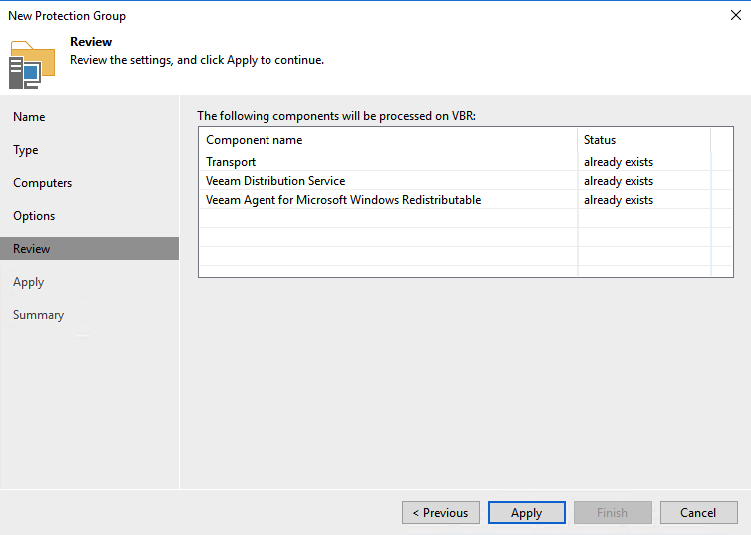Viewport: 751px width, 535px height.
Task: Click Veeam Distribution Service's already exists status
Action: 618,181
